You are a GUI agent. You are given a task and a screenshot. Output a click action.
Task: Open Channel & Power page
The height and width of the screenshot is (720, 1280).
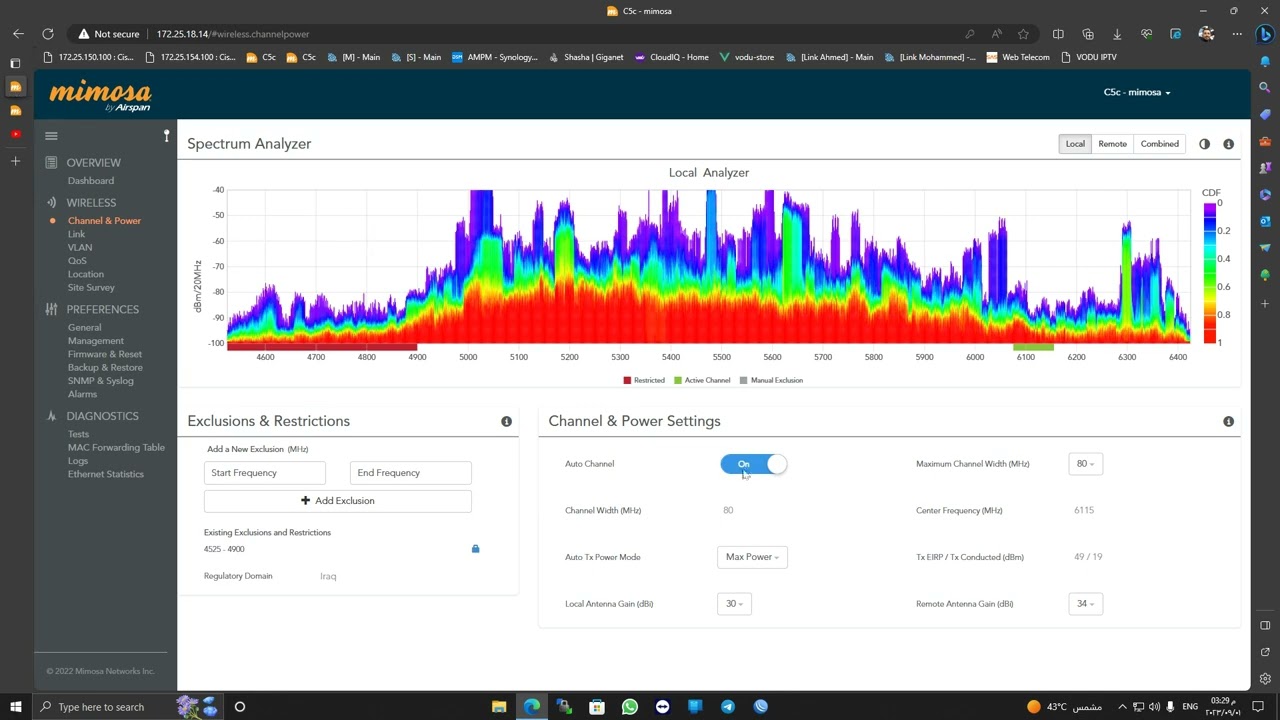point(104,221)
